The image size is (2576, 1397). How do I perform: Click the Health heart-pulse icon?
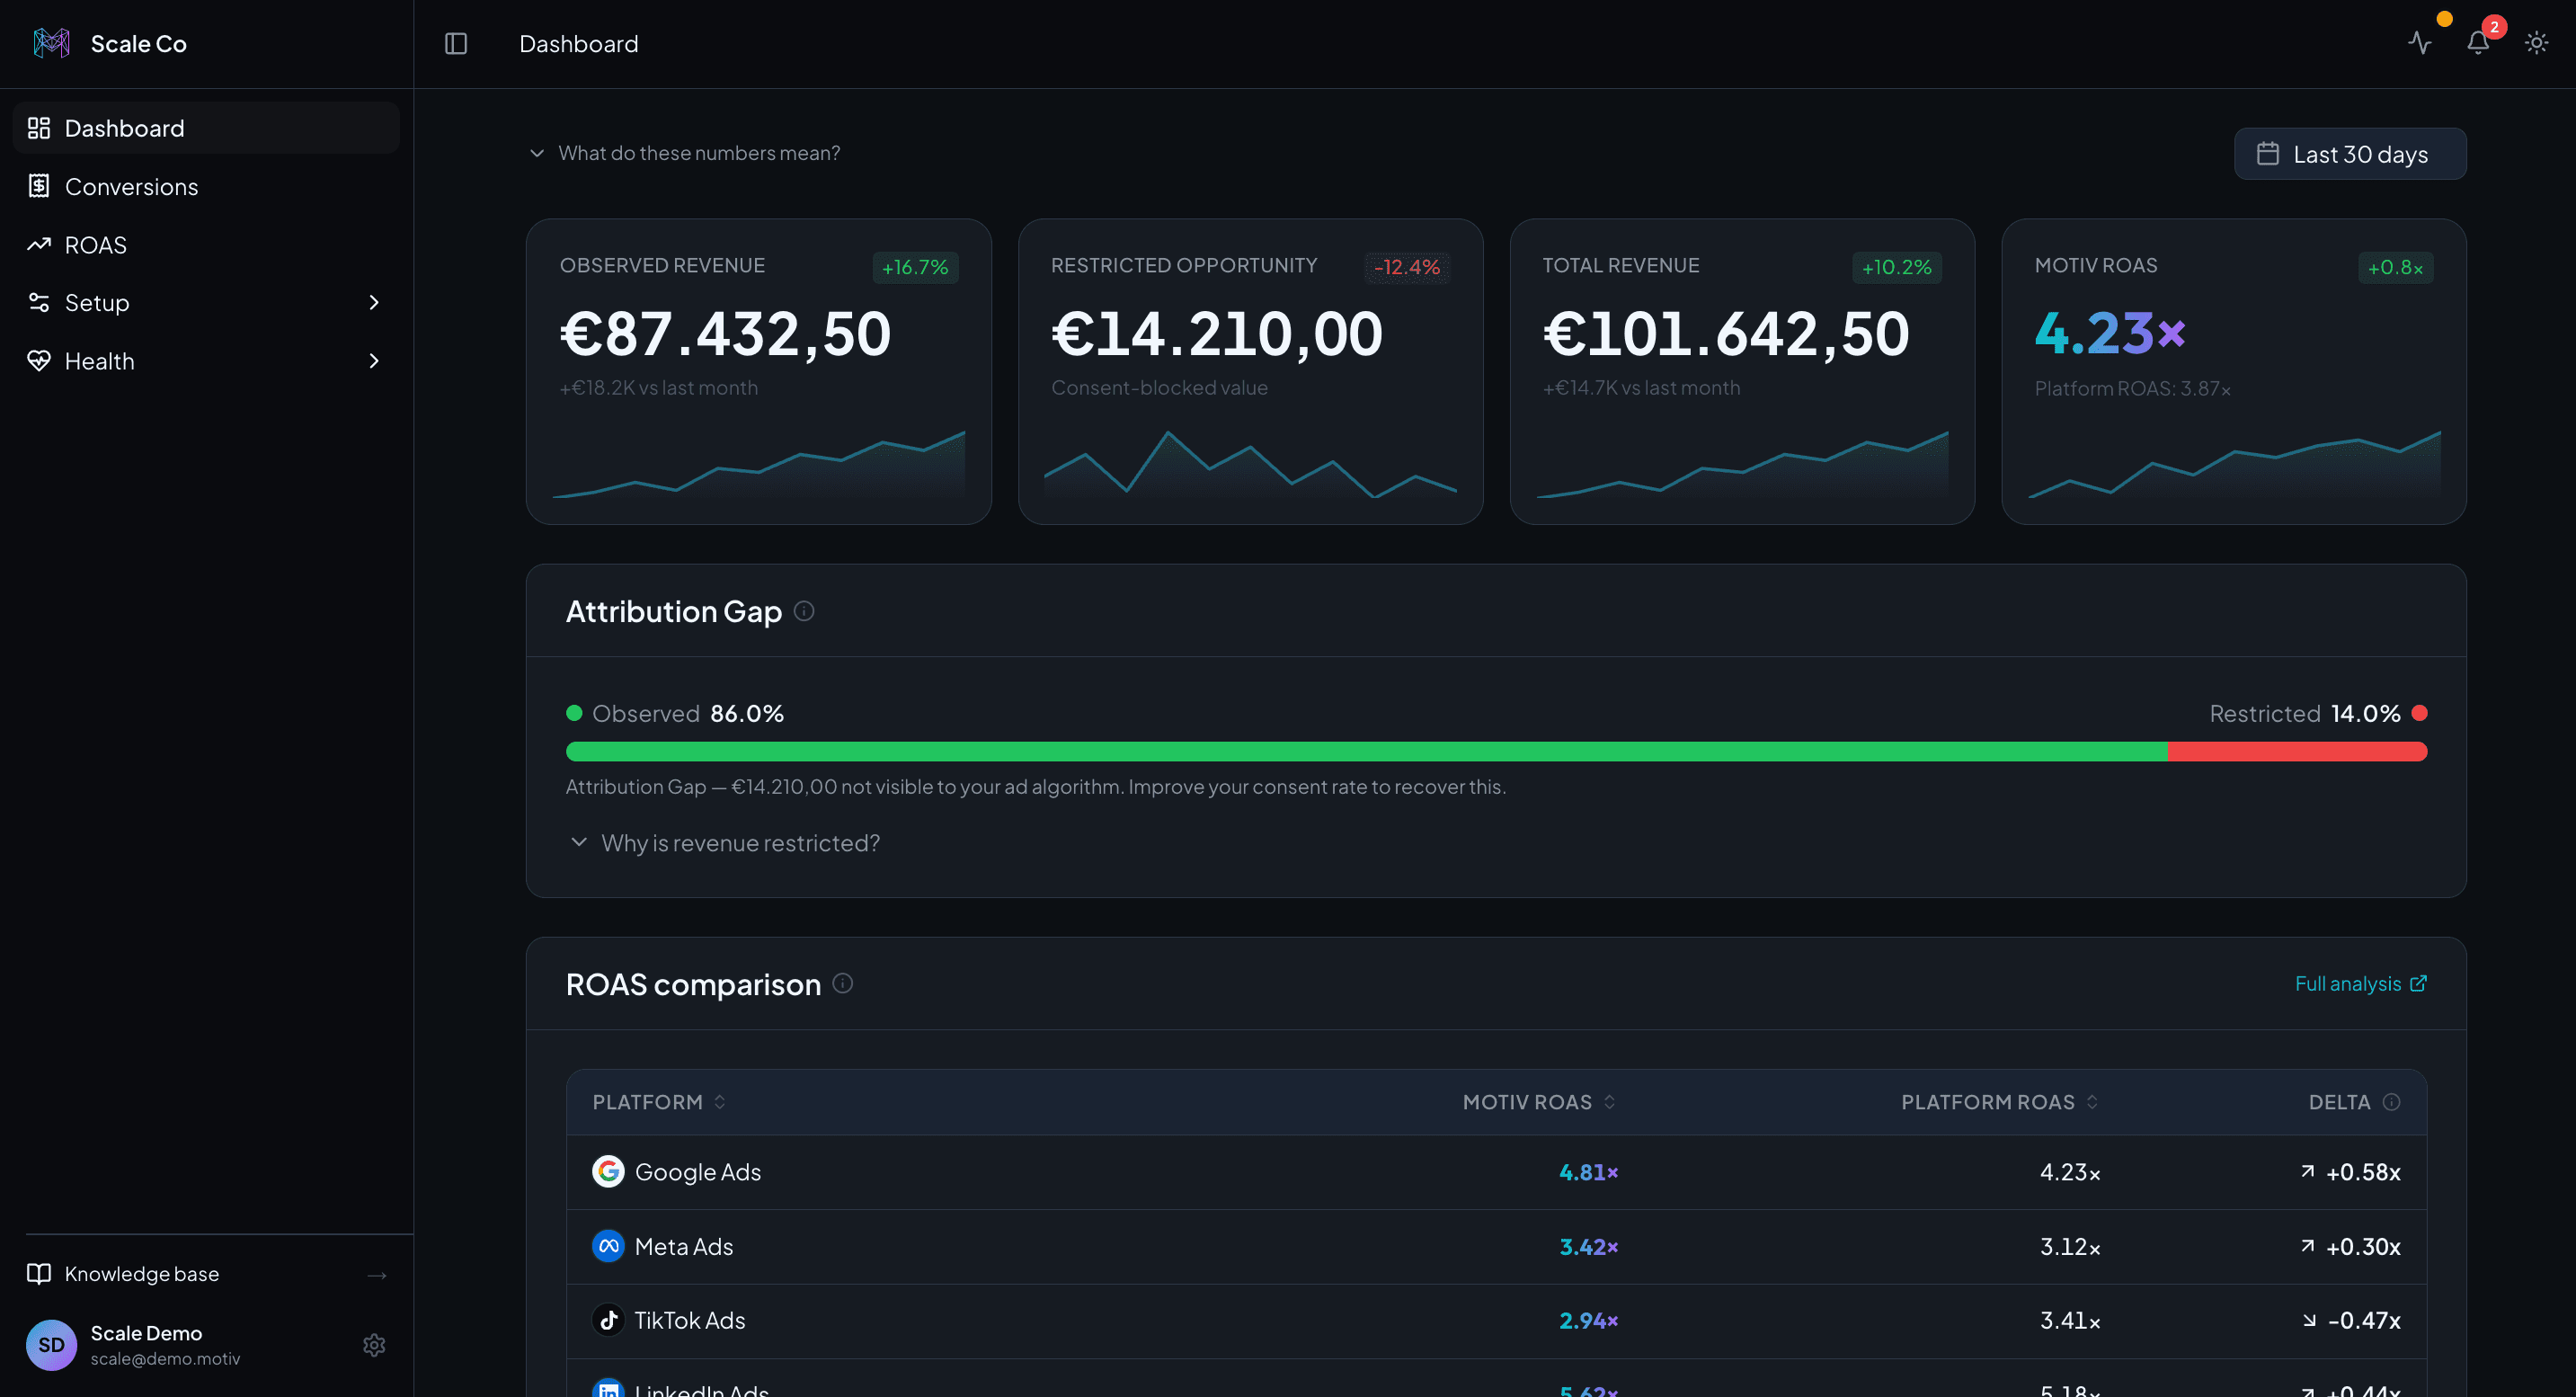point(39,361)
